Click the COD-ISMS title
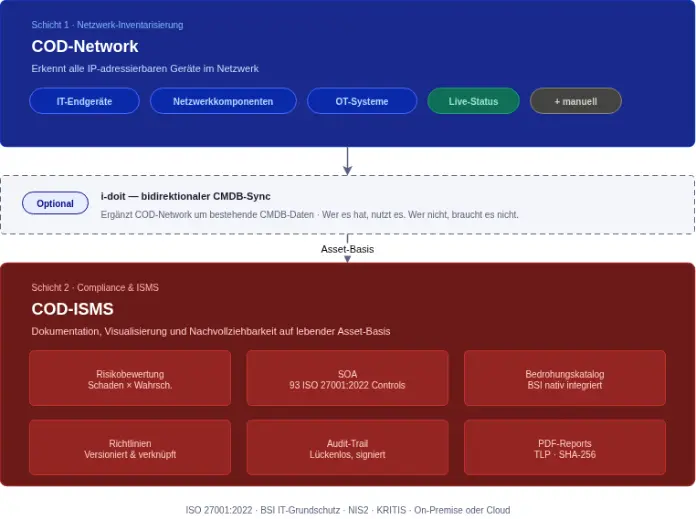 pos(72,309)
